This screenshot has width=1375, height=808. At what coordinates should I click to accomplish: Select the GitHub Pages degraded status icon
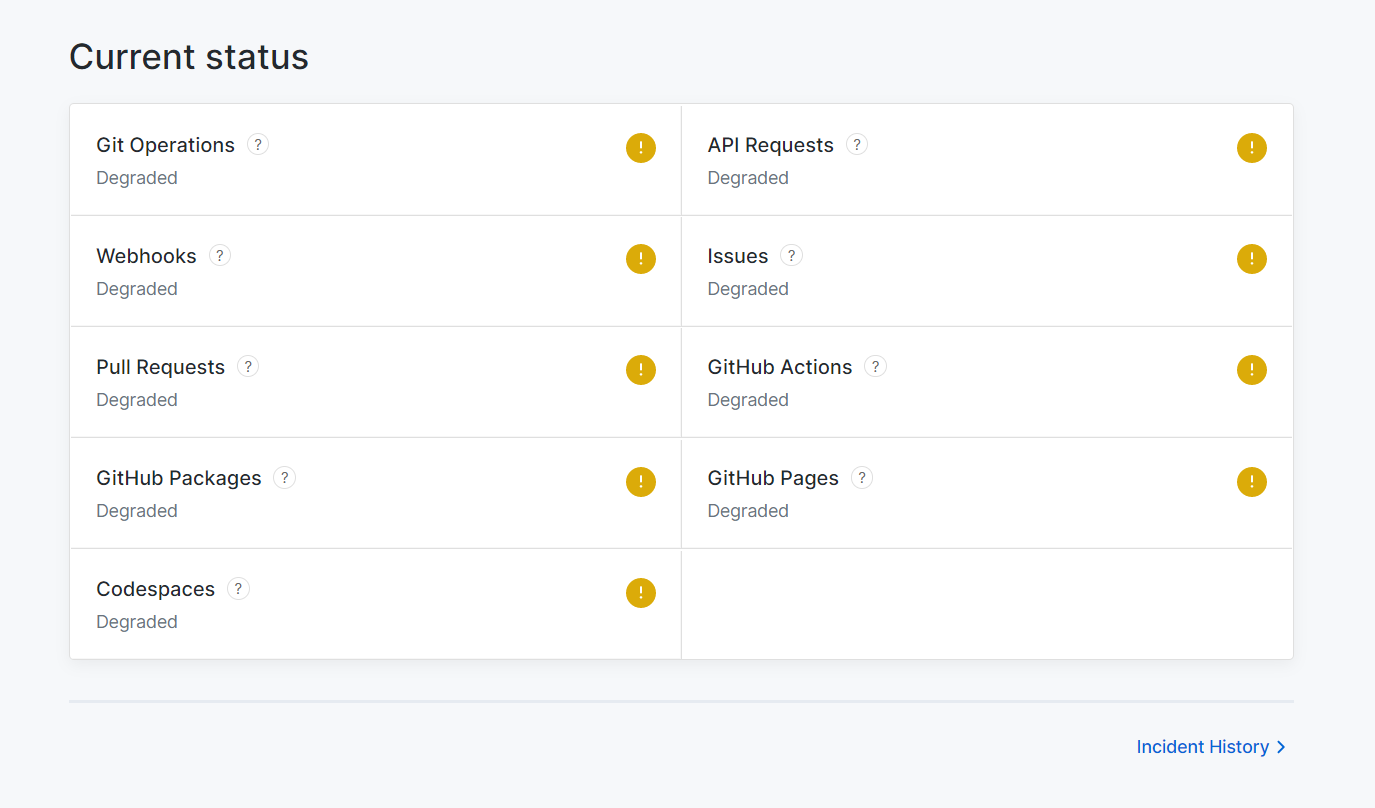click(1252, 482)
